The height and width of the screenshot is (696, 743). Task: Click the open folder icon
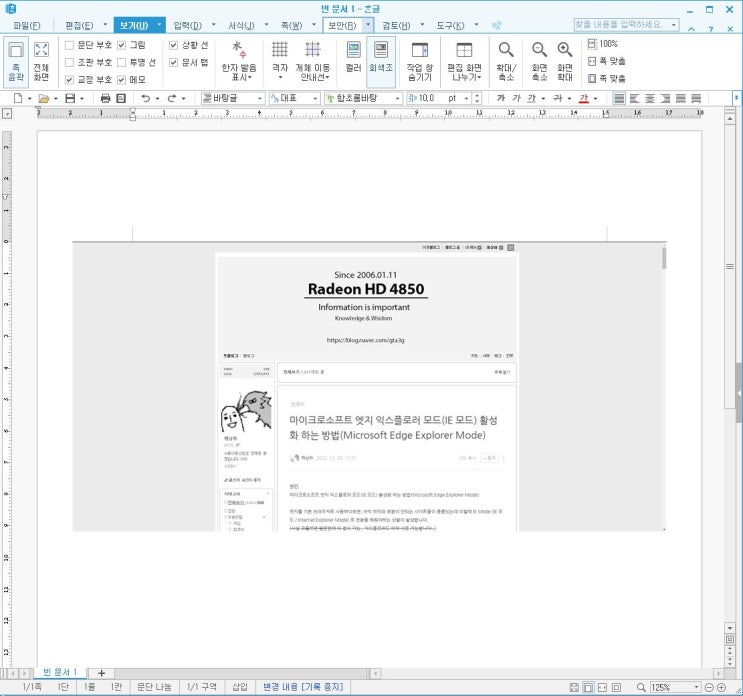44,98
